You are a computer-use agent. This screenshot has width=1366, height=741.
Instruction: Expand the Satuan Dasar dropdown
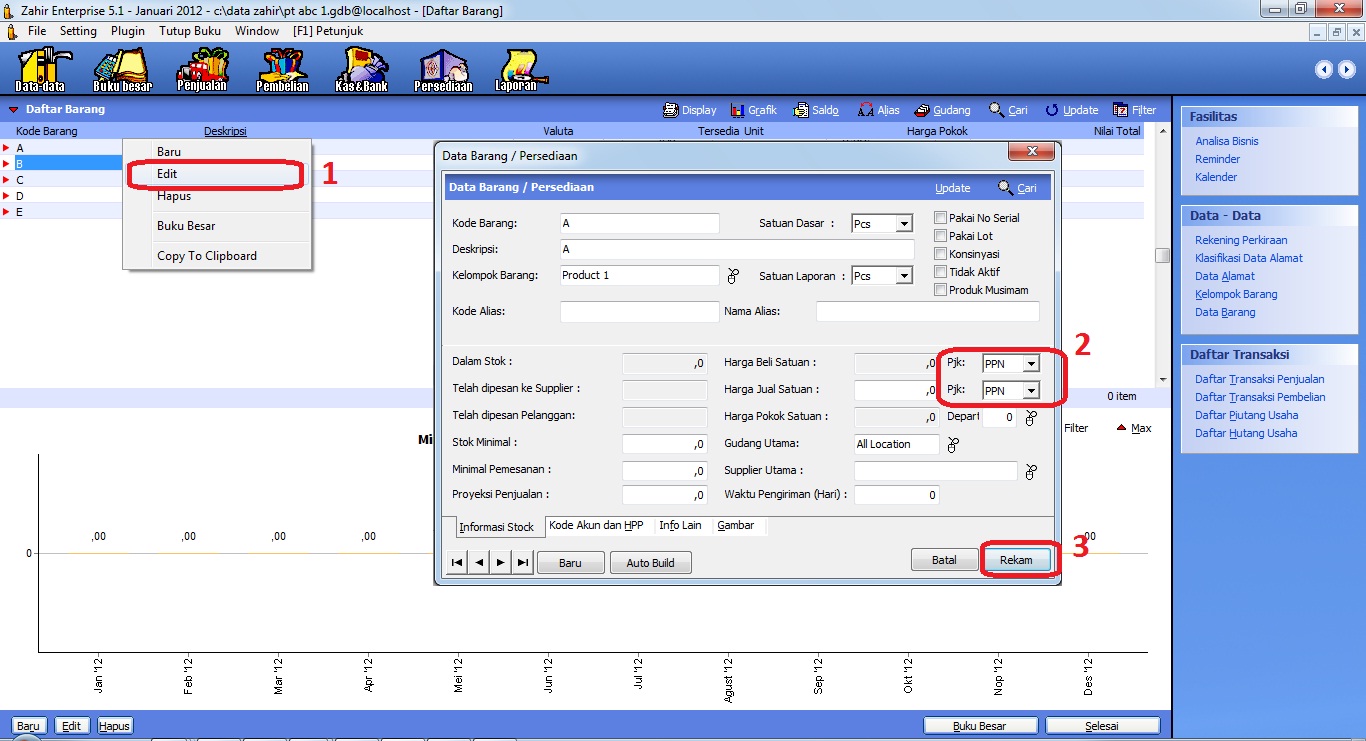(903, 224)
